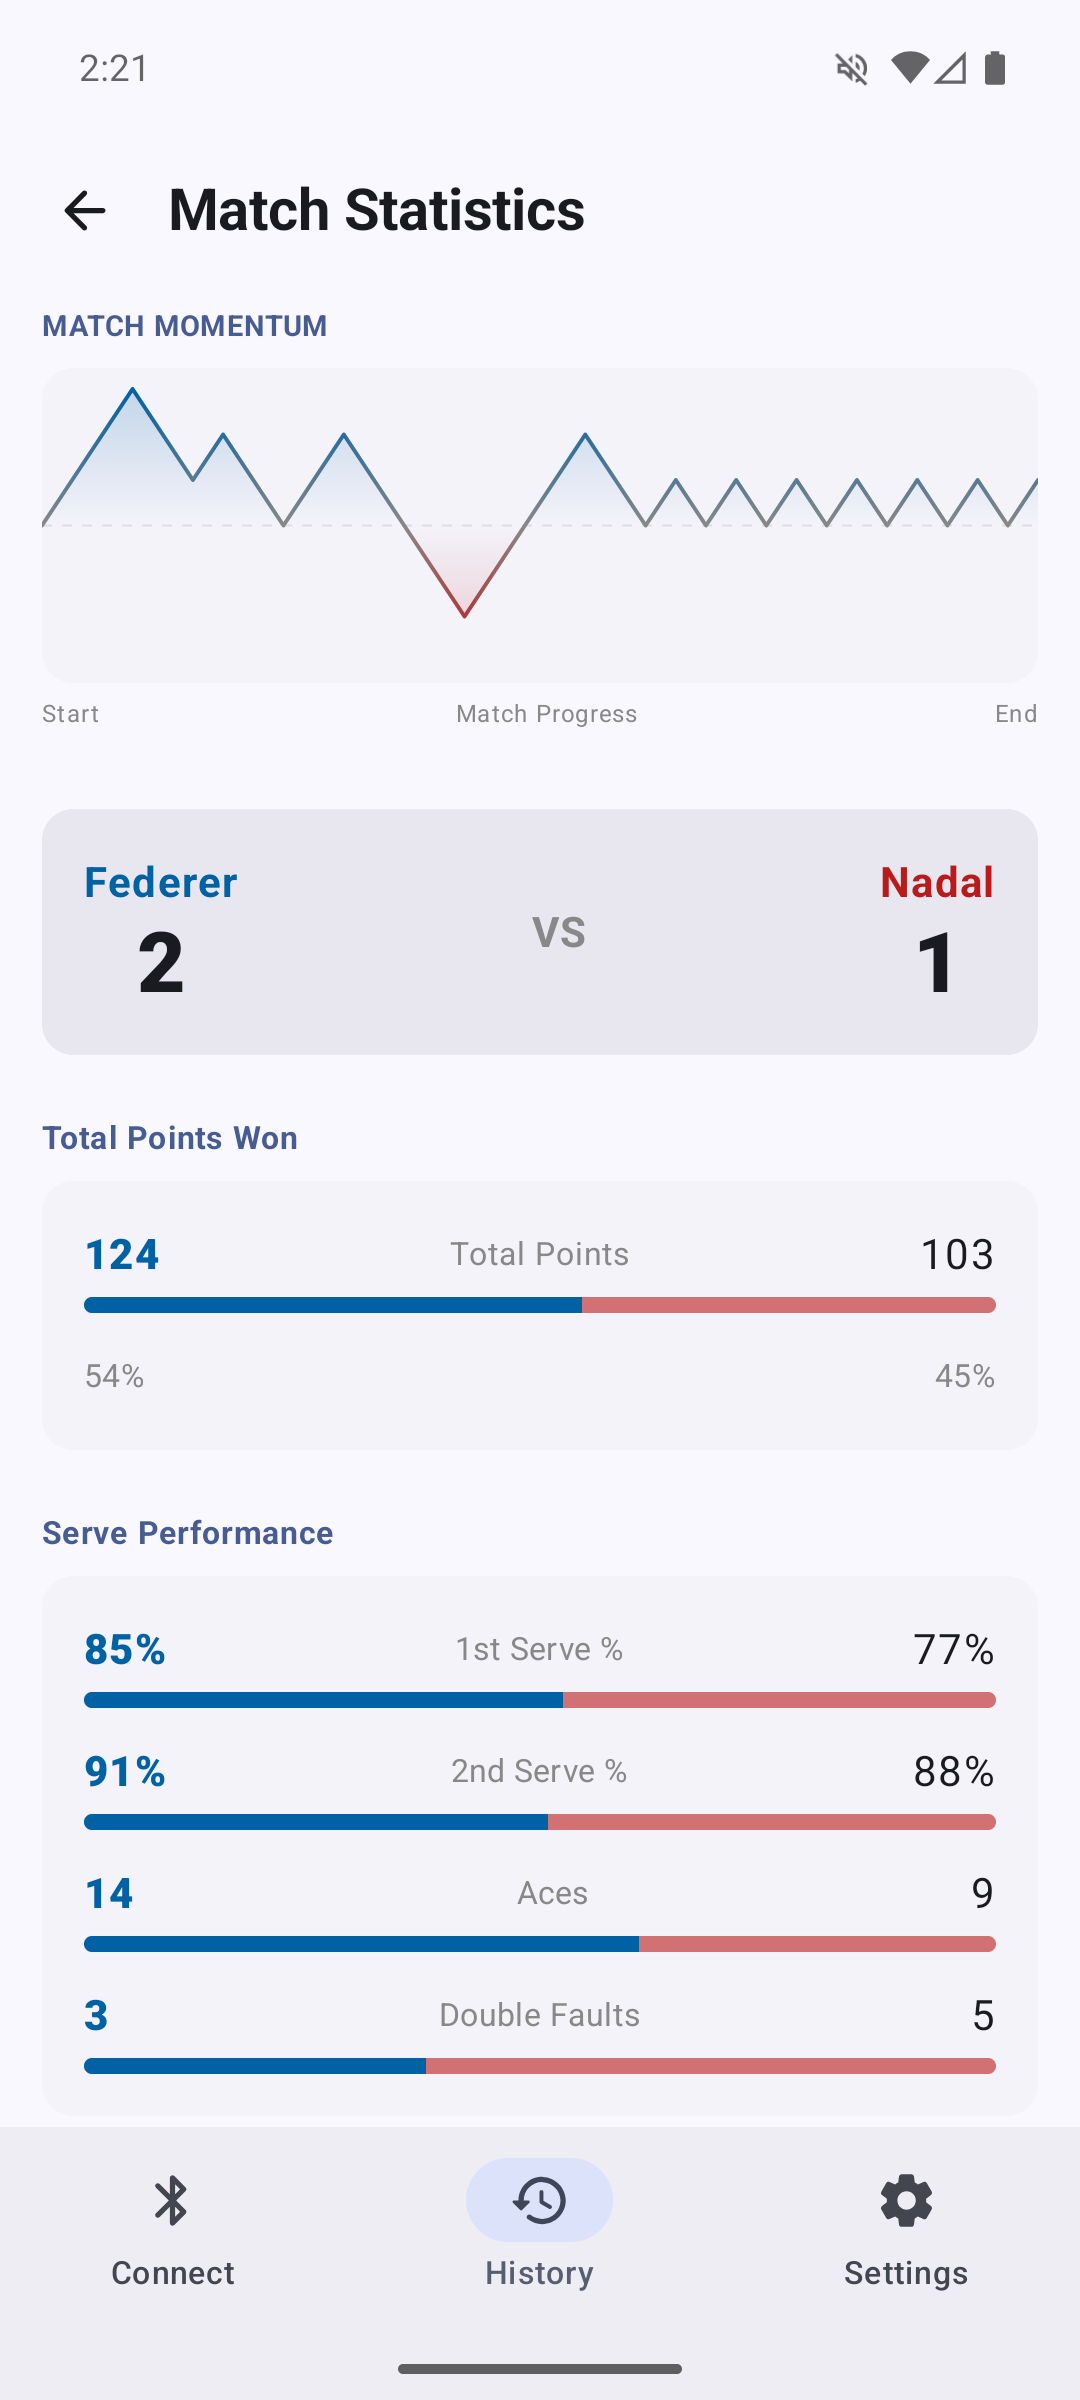
Task: Tap the Match Statistics title
Action: pyautogui.click(x=375, y=210)
